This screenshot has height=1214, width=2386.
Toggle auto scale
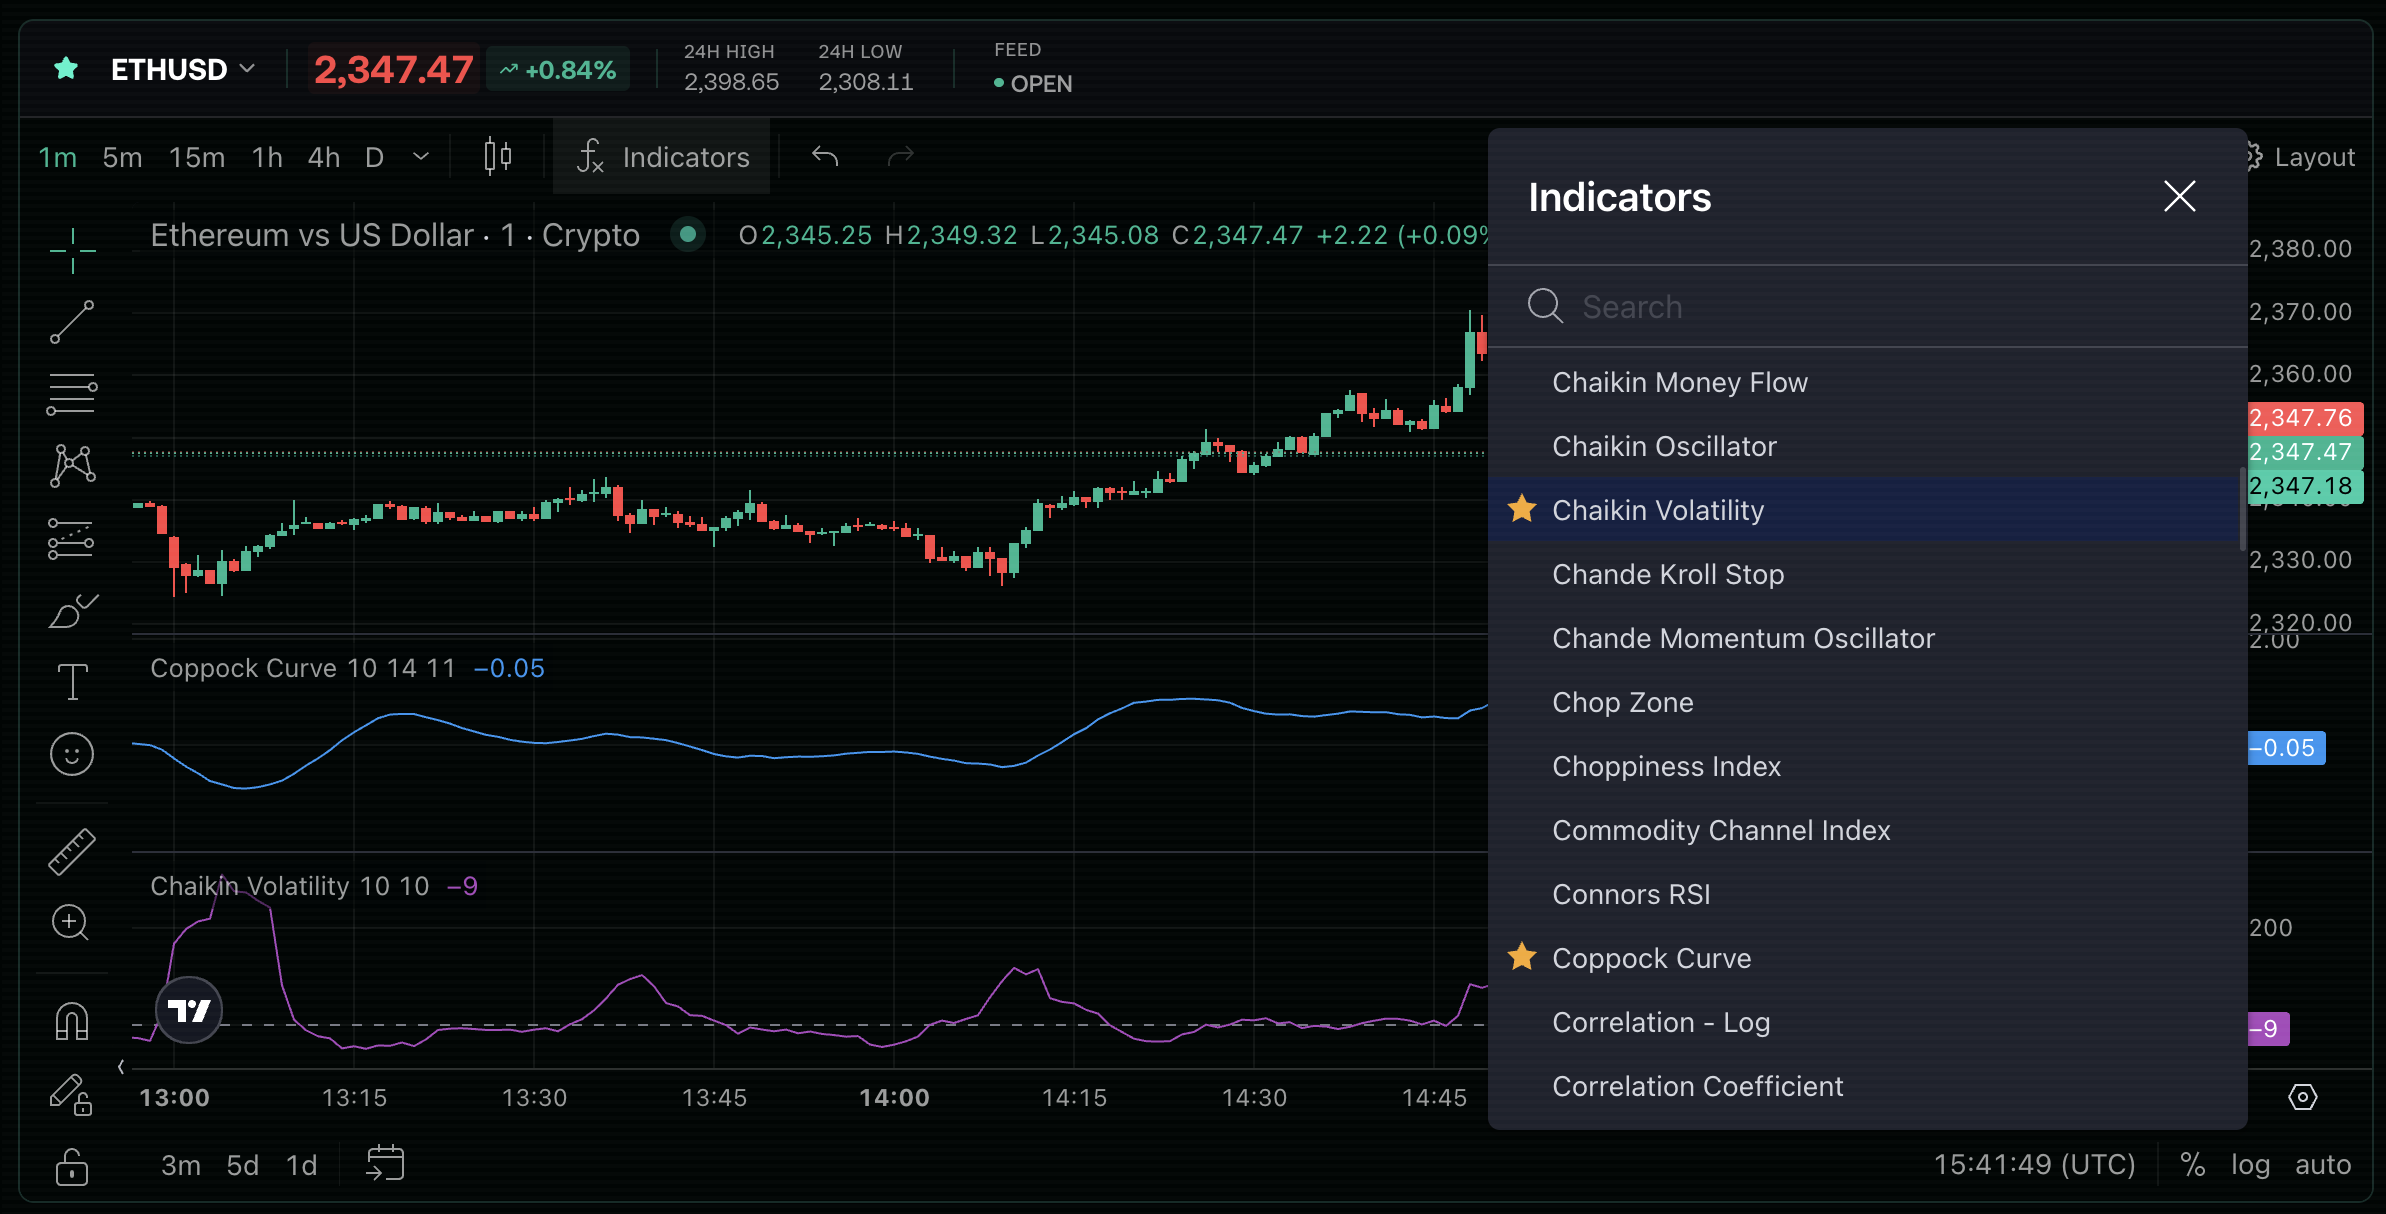point(2323,1164)
